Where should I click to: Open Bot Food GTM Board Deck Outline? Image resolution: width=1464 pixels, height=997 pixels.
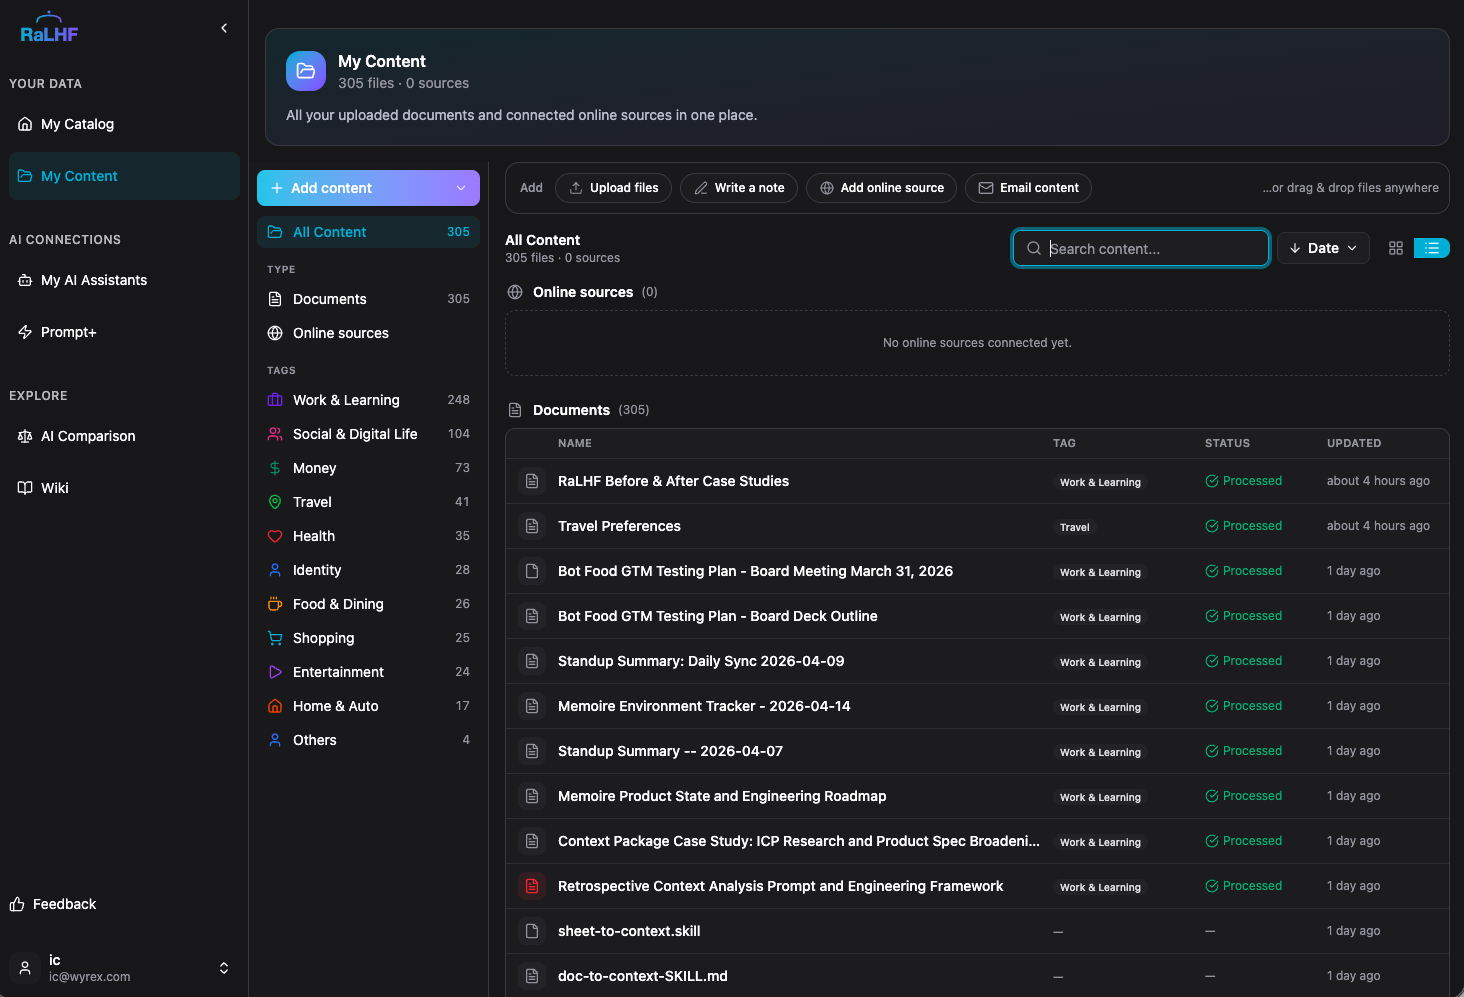click(x=717, y=616)
